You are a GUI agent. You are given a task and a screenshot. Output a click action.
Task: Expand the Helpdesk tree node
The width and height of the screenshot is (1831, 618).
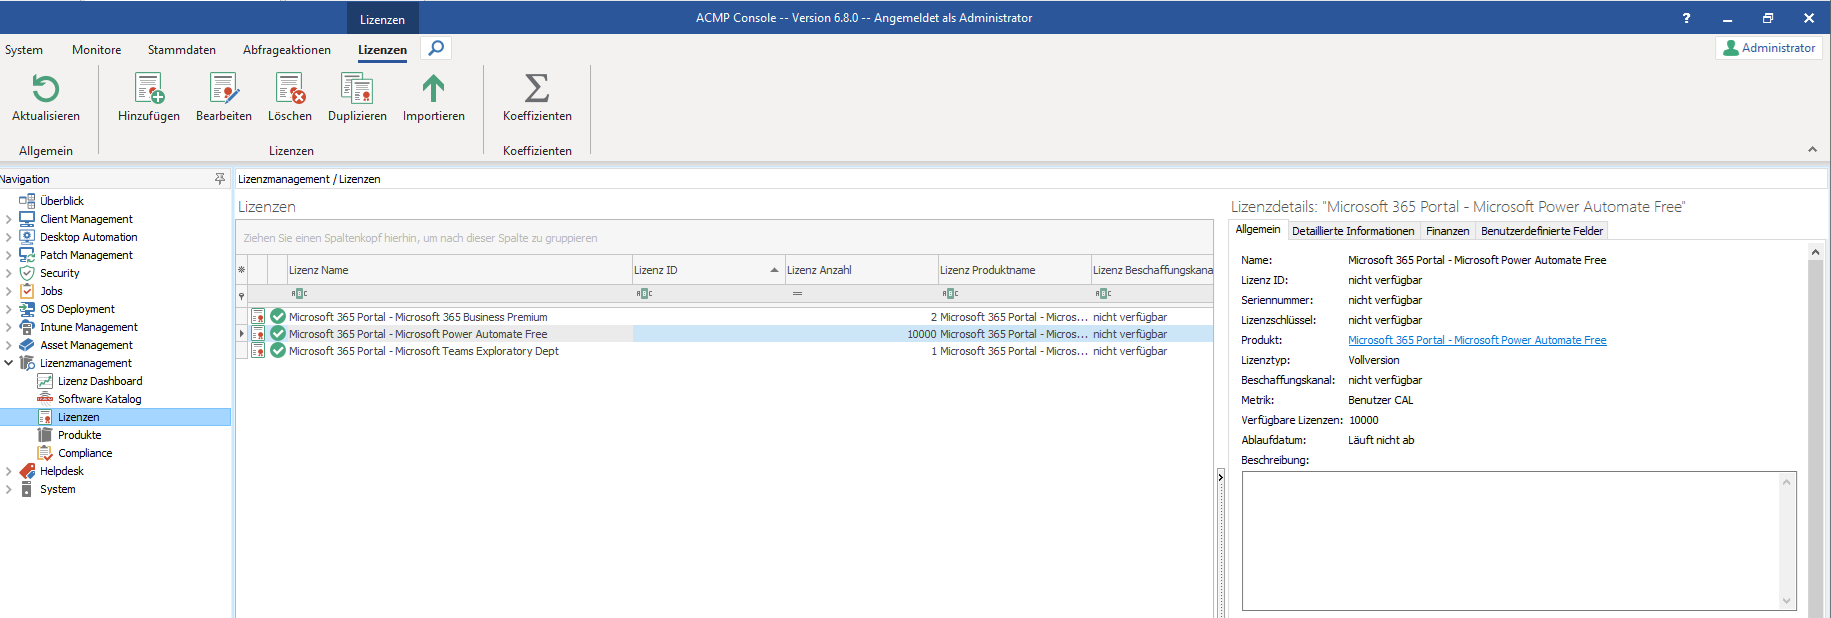click(9, 471)
